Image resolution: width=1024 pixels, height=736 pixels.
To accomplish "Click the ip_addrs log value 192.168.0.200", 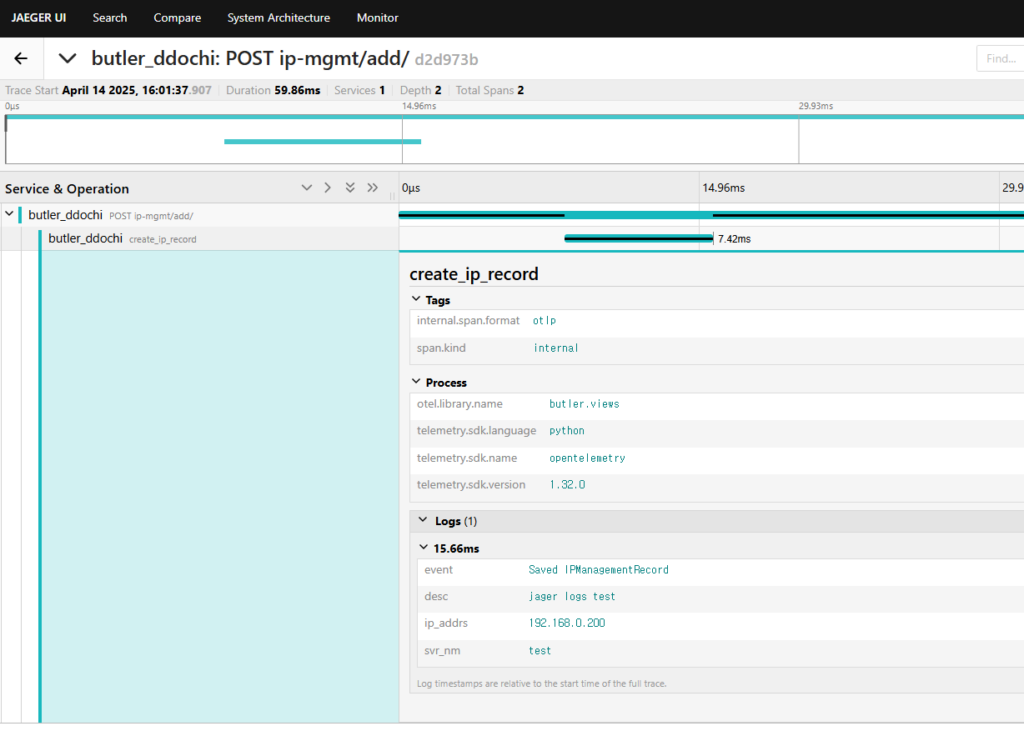I will [x=567, y=623].
